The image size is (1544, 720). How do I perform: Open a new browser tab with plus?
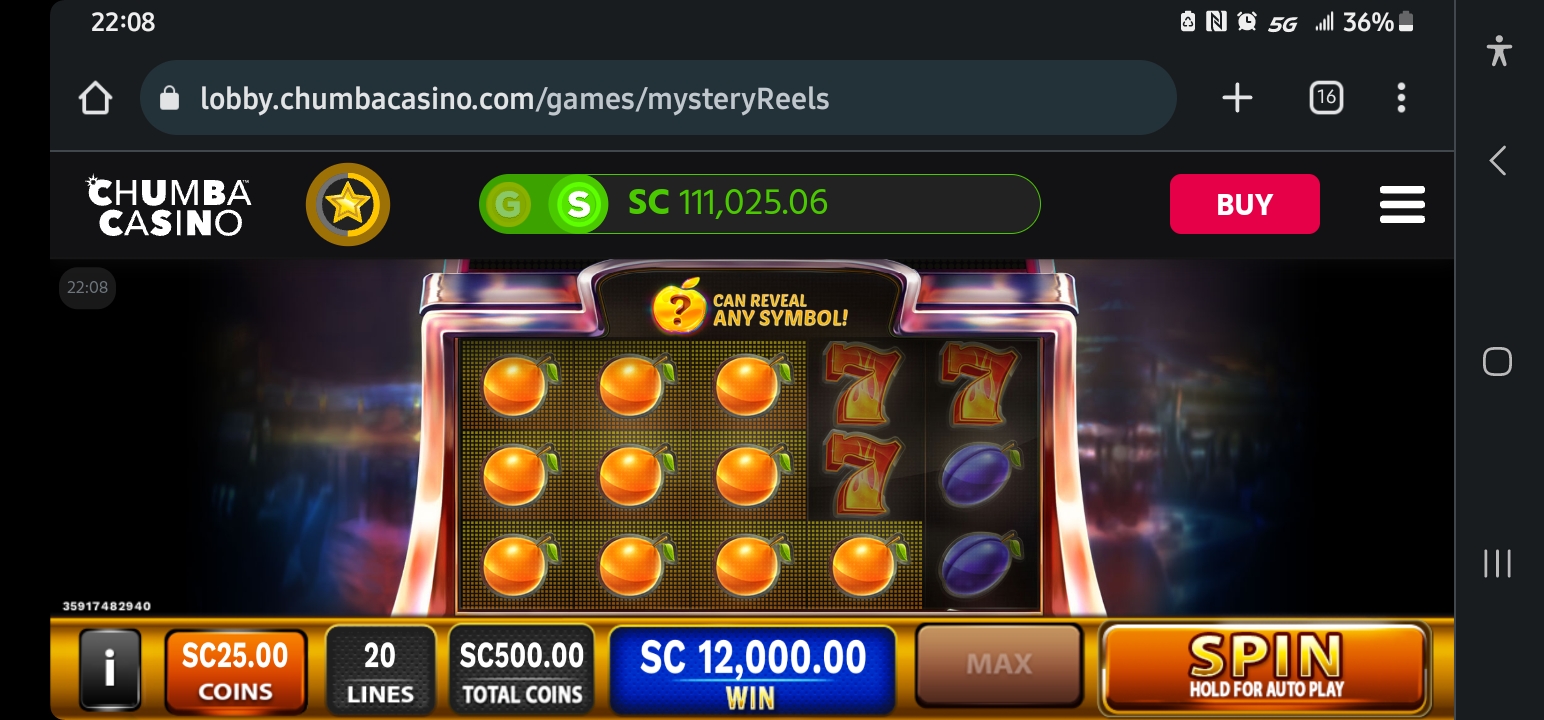[1237, 98]
